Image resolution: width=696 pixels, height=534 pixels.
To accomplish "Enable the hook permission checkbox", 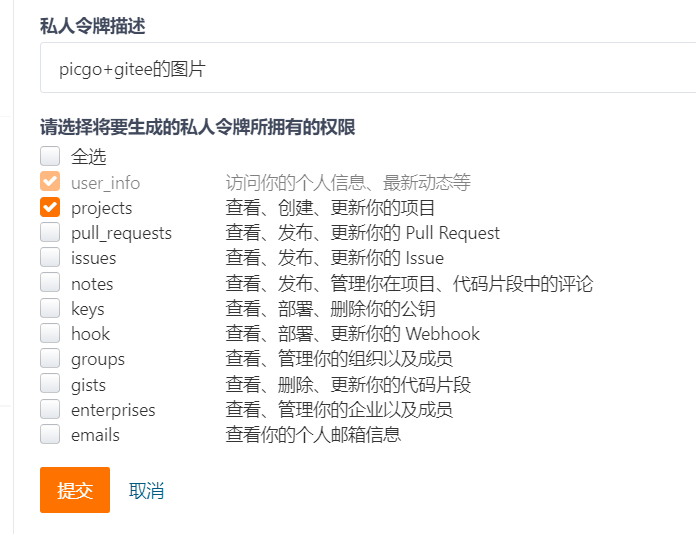I will pos(50,333).
